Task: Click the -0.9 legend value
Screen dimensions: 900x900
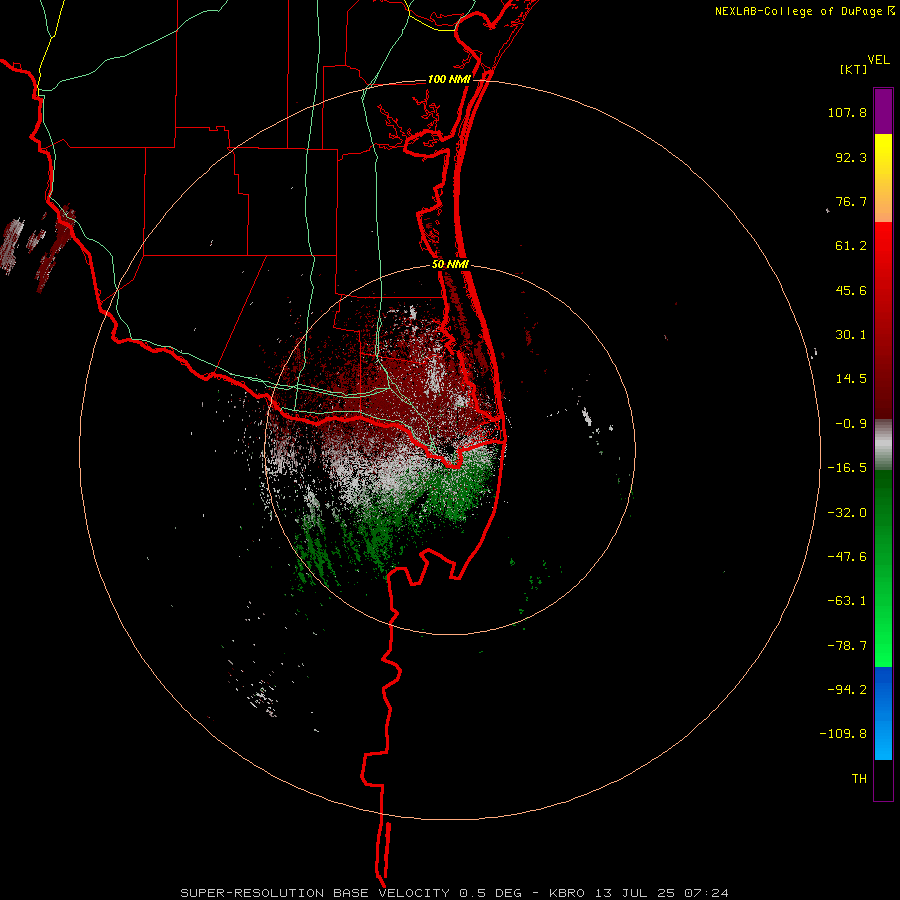Action: click(x=851, y=424)
